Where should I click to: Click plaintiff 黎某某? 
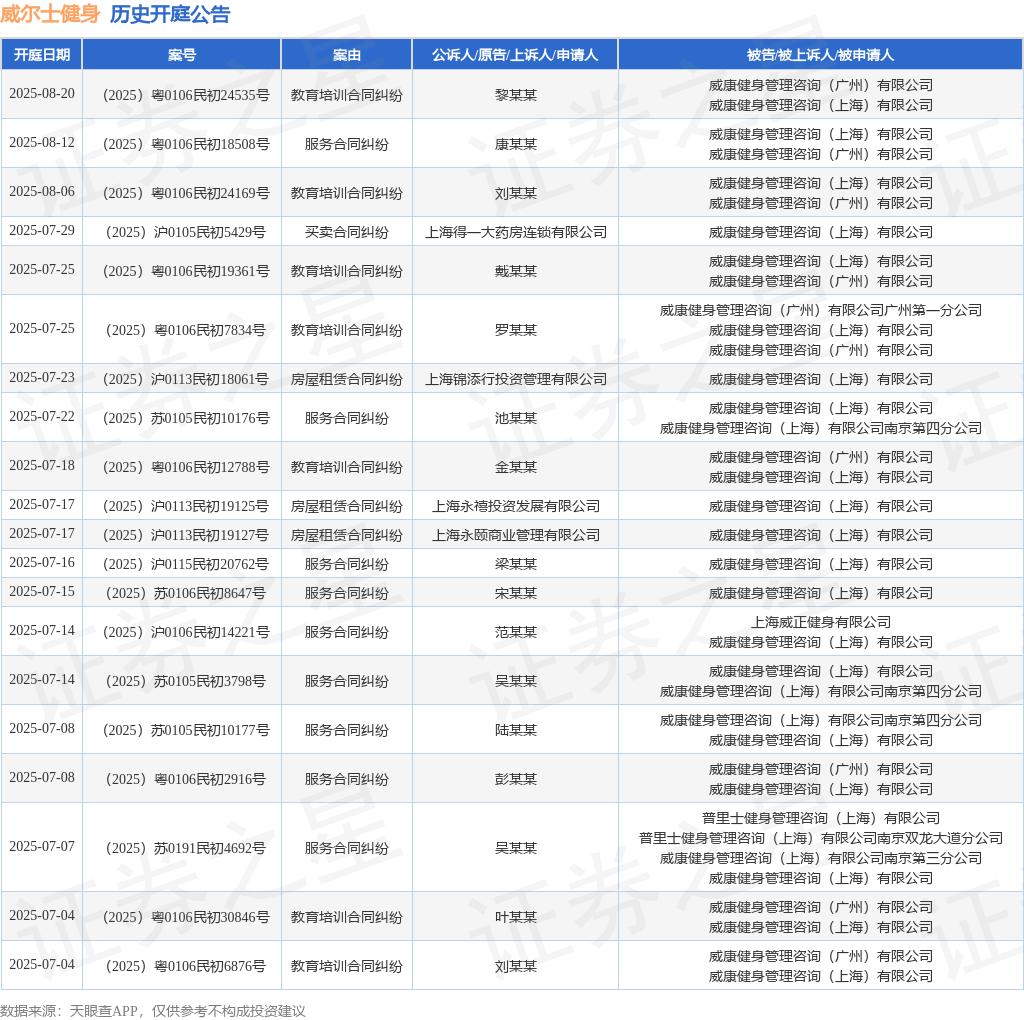click(x=516, y=95)
